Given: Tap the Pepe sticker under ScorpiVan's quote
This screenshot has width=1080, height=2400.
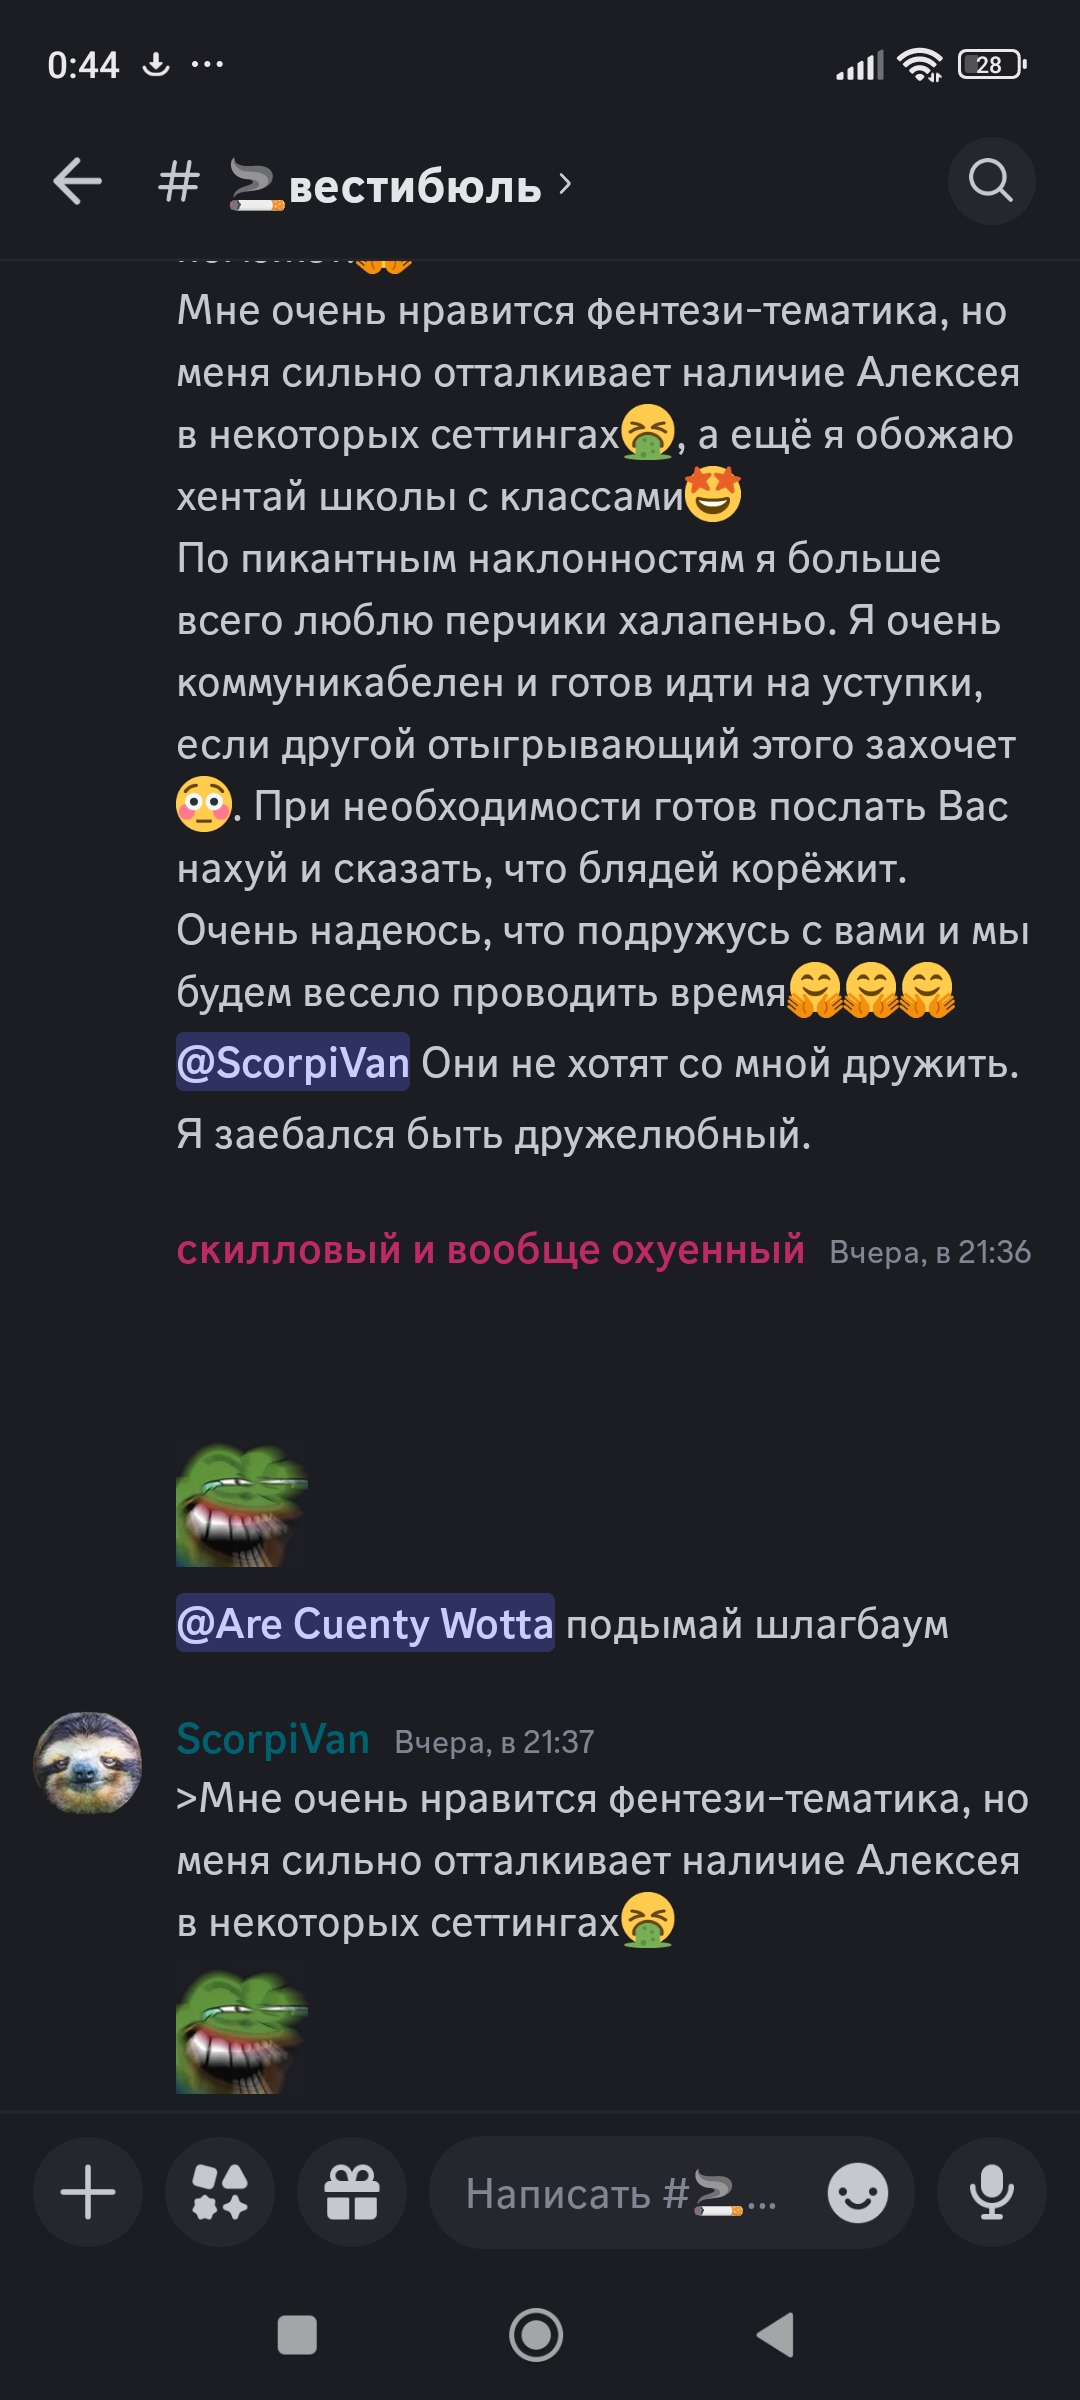Looking at the screenshot, I should click(242, 2032).
